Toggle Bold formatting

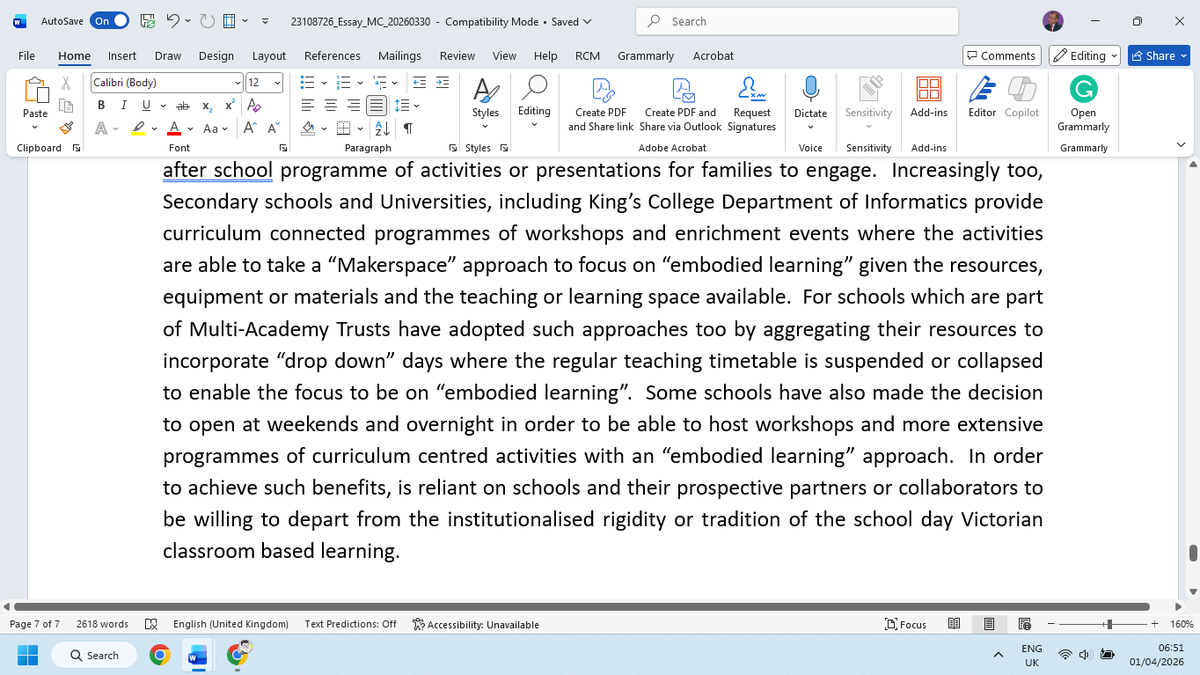[x=101, y=105]
